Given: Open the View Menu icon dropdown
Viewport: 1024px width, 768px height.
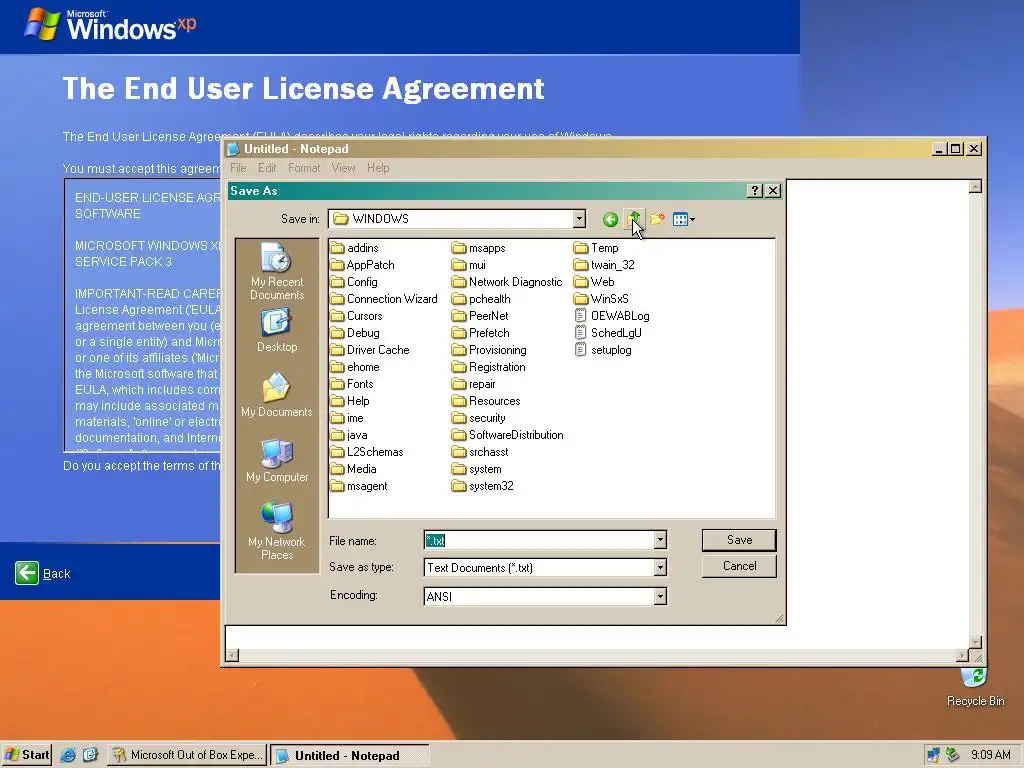Looking at the screenshot, I should tap(684, 219).
